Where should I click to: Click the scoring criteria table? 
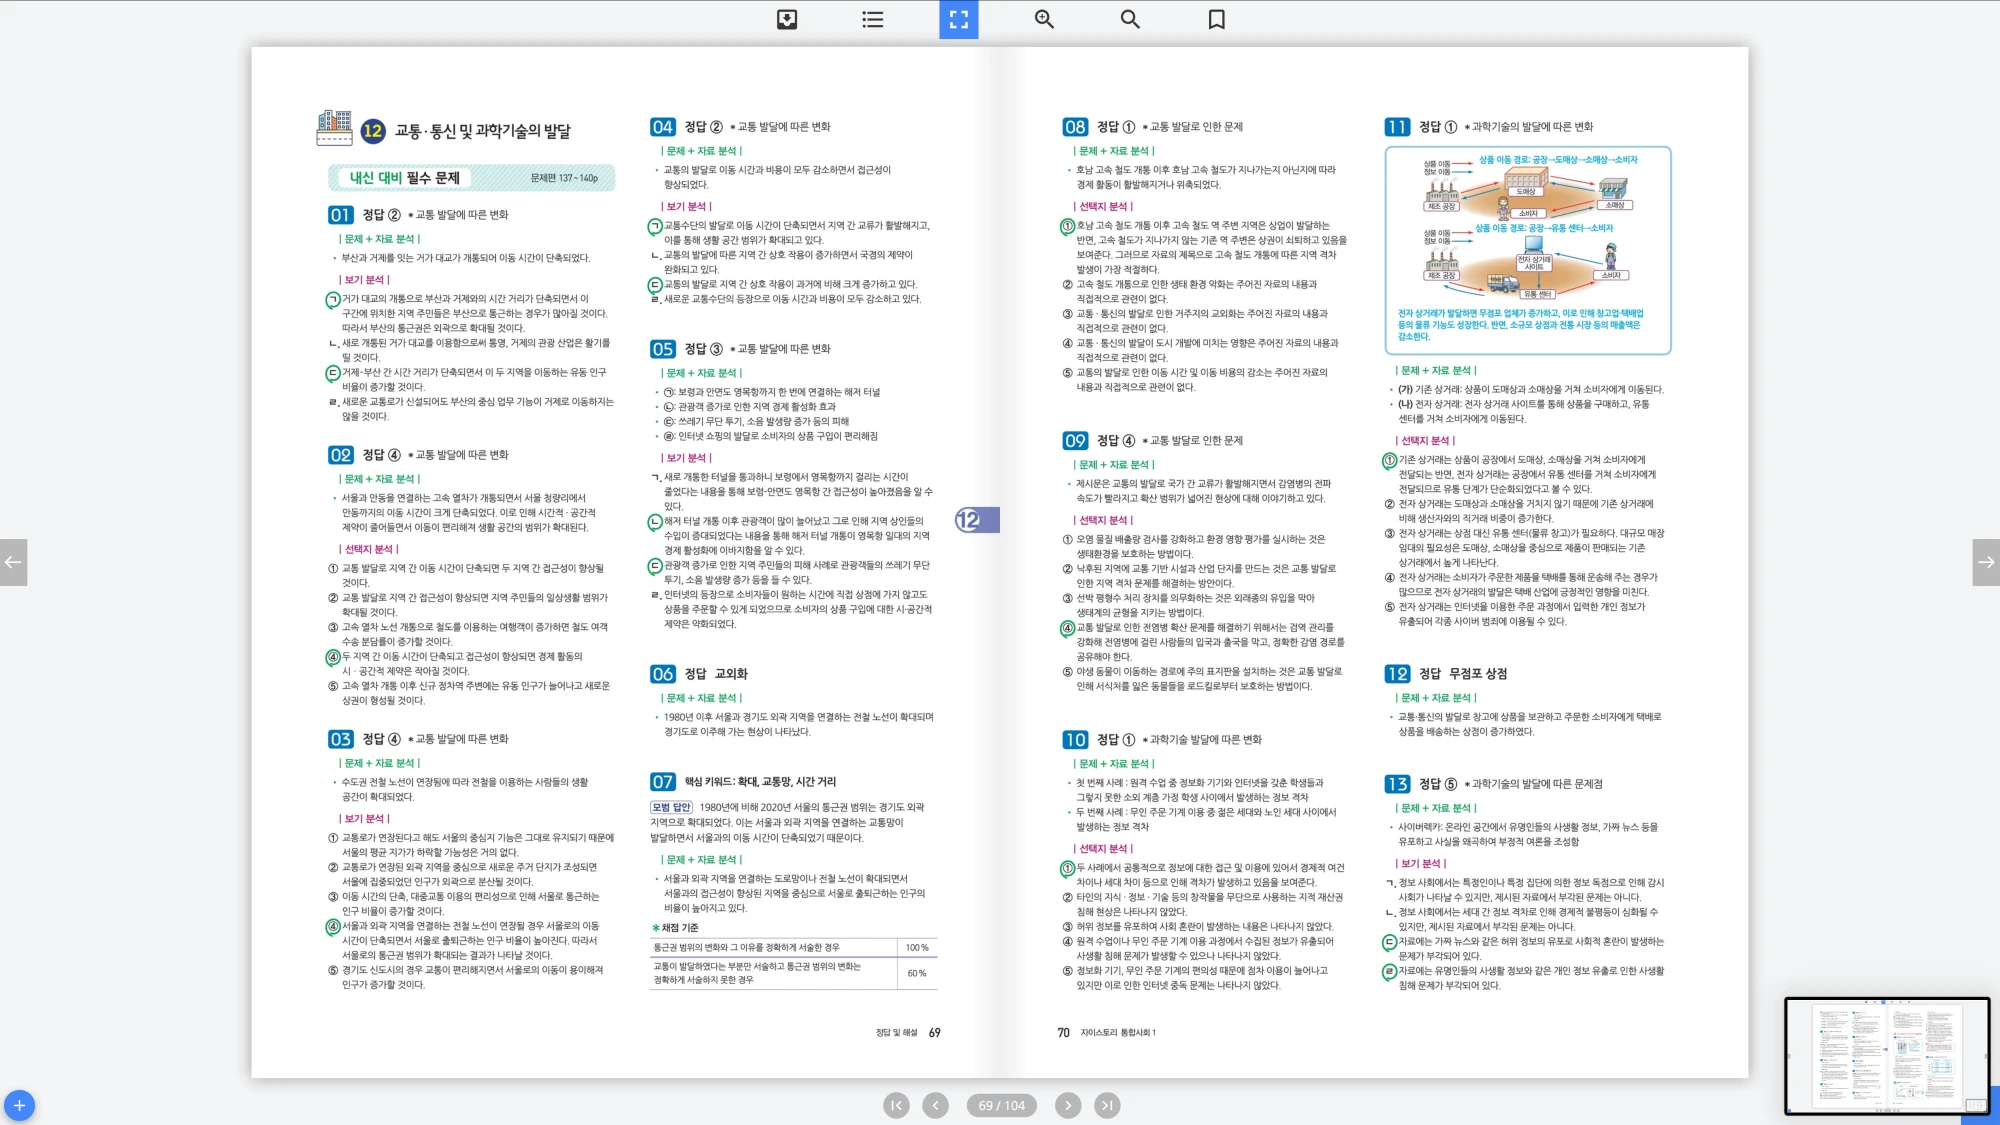click(793, 963)
